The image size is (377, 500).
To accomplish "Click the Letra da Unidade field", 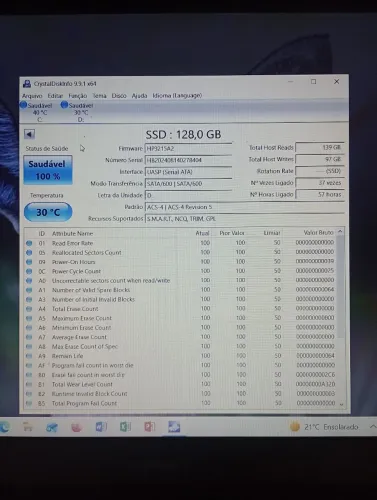I will tap(188, 195).
